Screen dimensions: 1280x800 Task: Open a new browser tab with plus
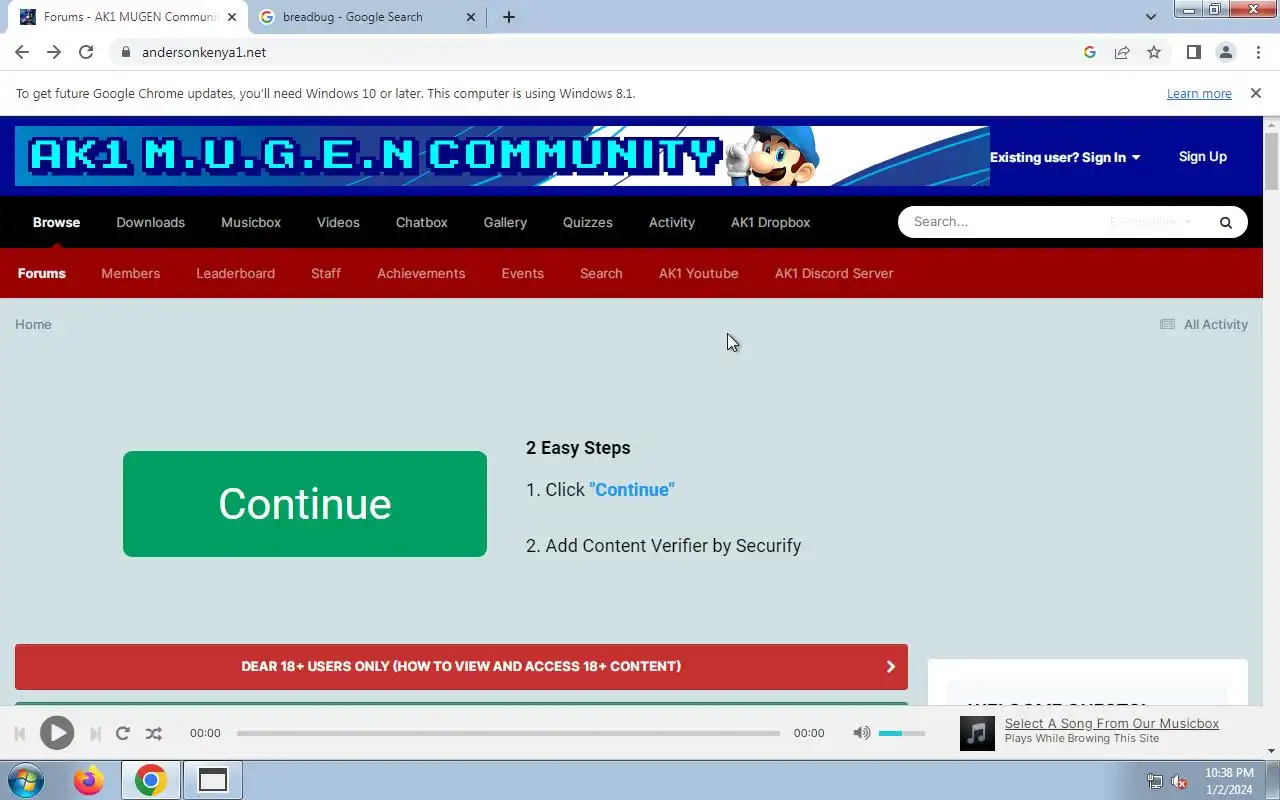pos(509,17)
